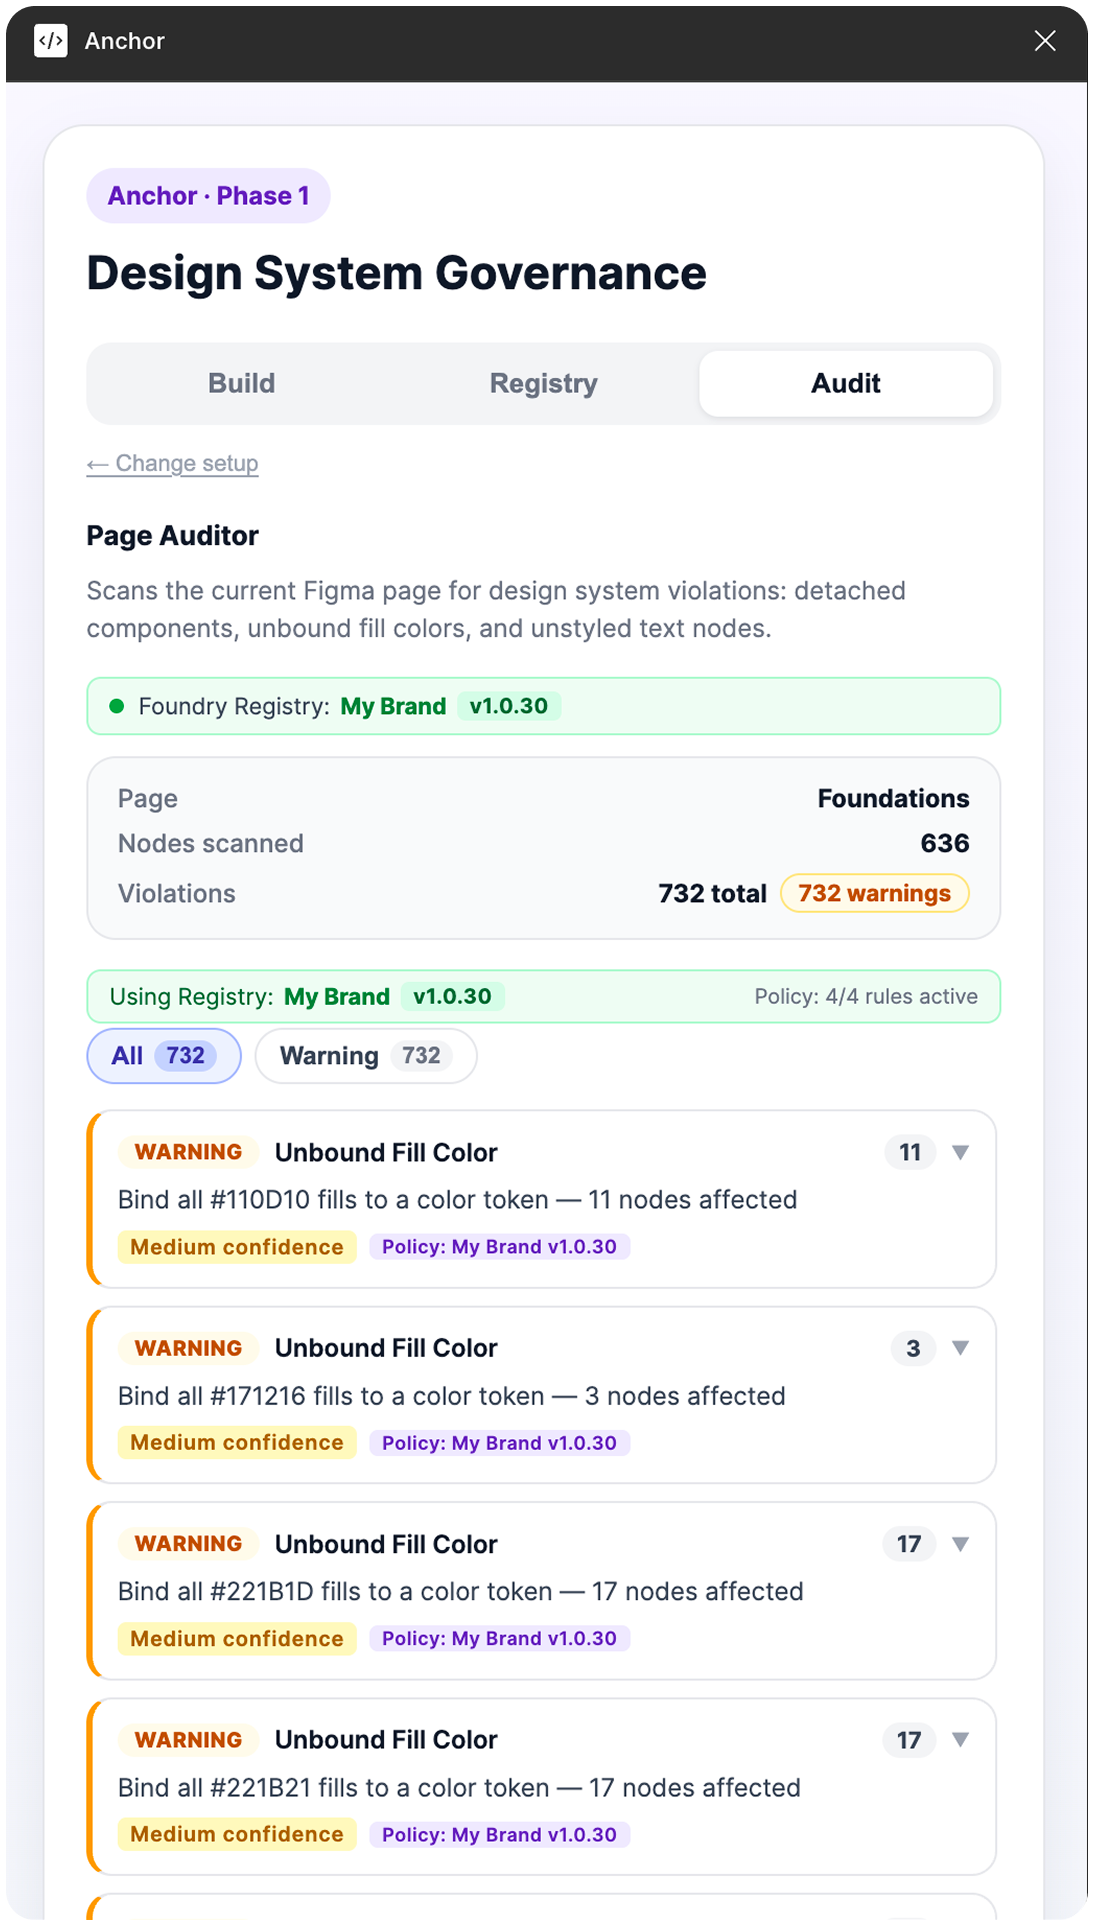Click the Anchor · Phase 1 badge
The height and width of the screenshot is (1926, 1094).
[x=208, y=196]
